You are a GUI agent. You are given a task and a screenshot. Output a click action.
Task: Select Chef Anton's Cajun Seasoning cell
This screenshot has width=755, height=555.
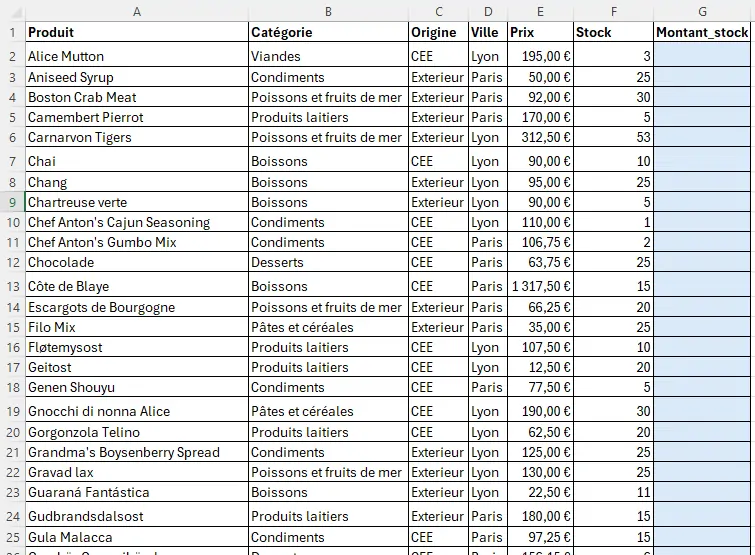(x=137, y=222)
